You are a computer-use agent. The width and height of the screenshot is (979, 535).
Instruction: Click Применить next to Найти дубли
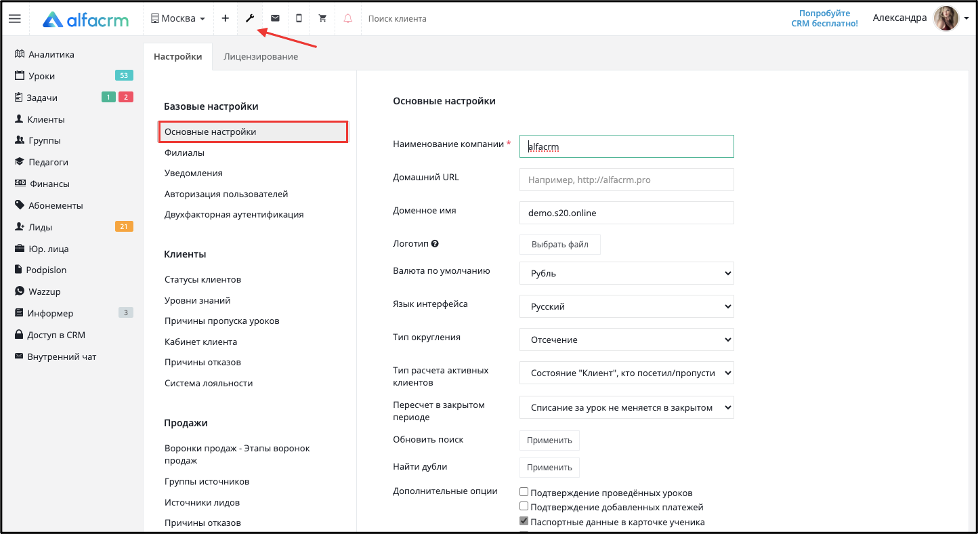549,467
